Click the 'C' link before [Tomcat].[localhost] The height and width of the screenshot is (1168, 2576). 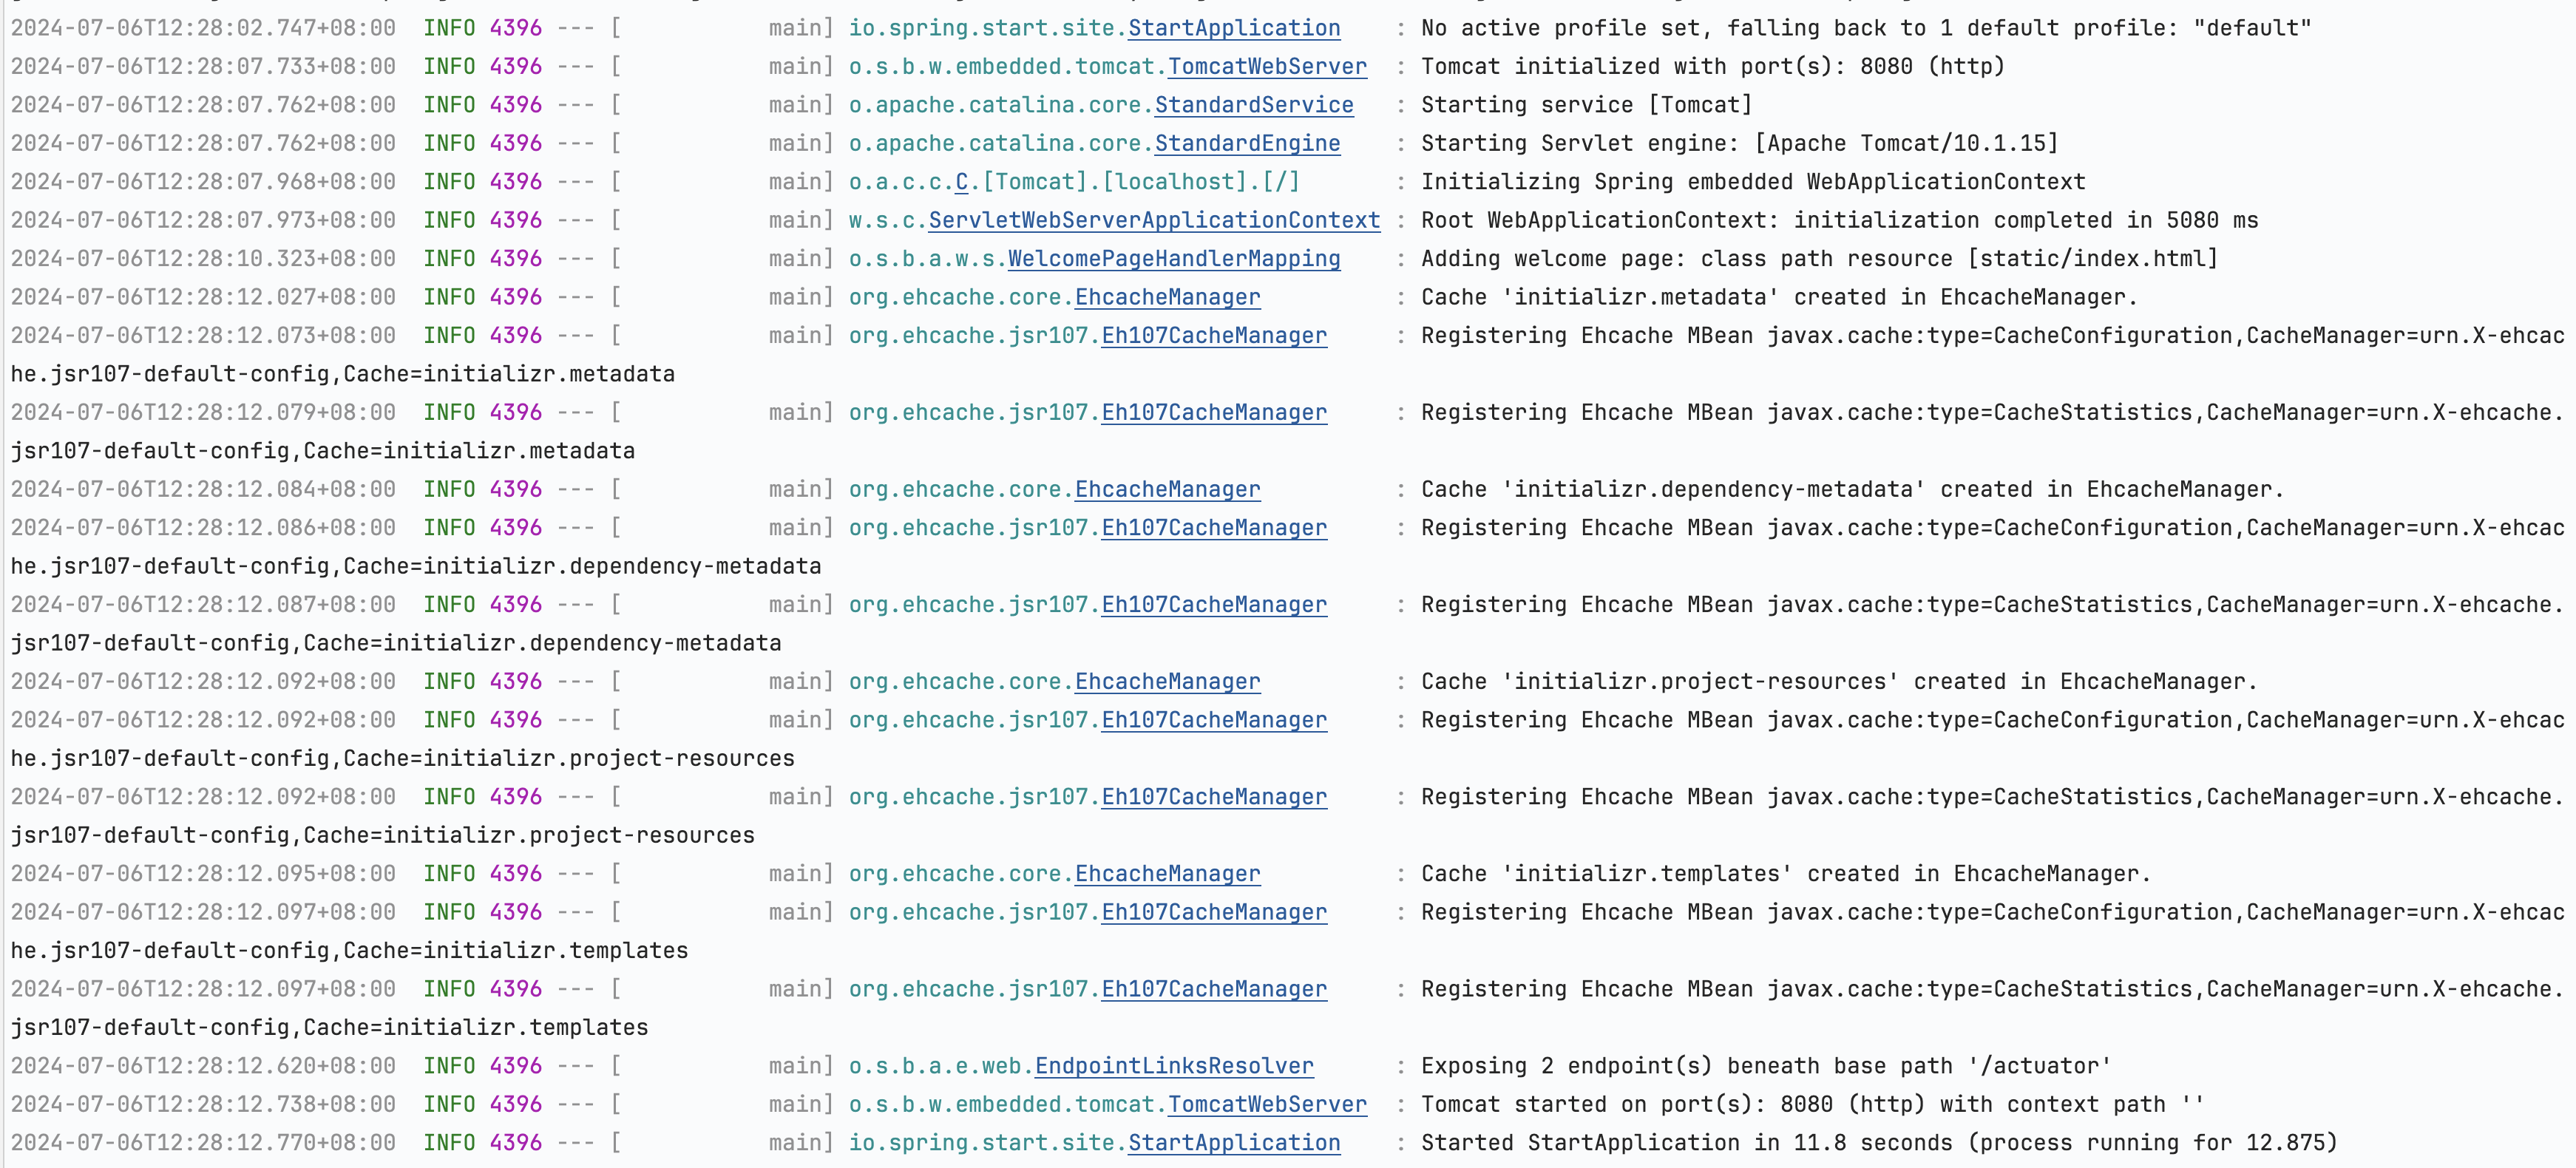click(961, 182)
